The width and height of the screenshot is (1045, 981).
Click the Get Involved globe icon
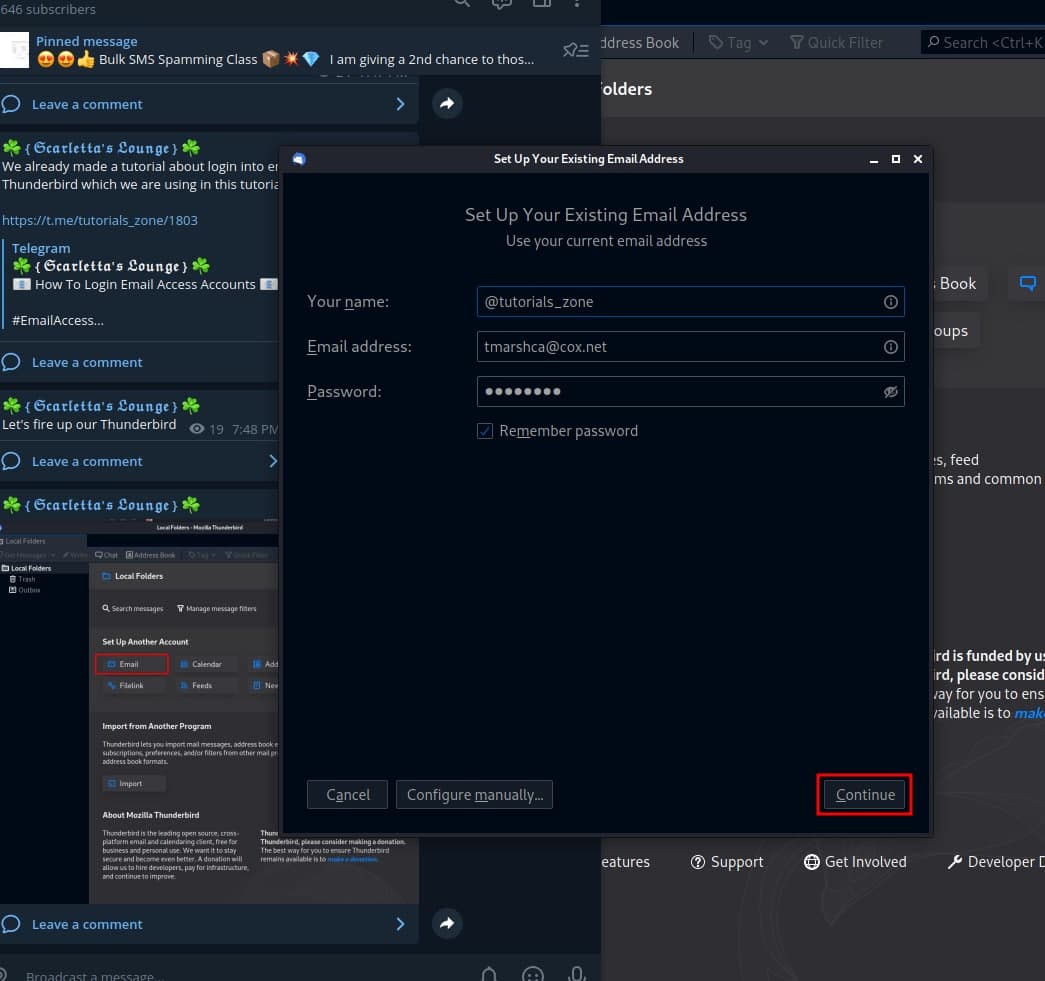812,862
